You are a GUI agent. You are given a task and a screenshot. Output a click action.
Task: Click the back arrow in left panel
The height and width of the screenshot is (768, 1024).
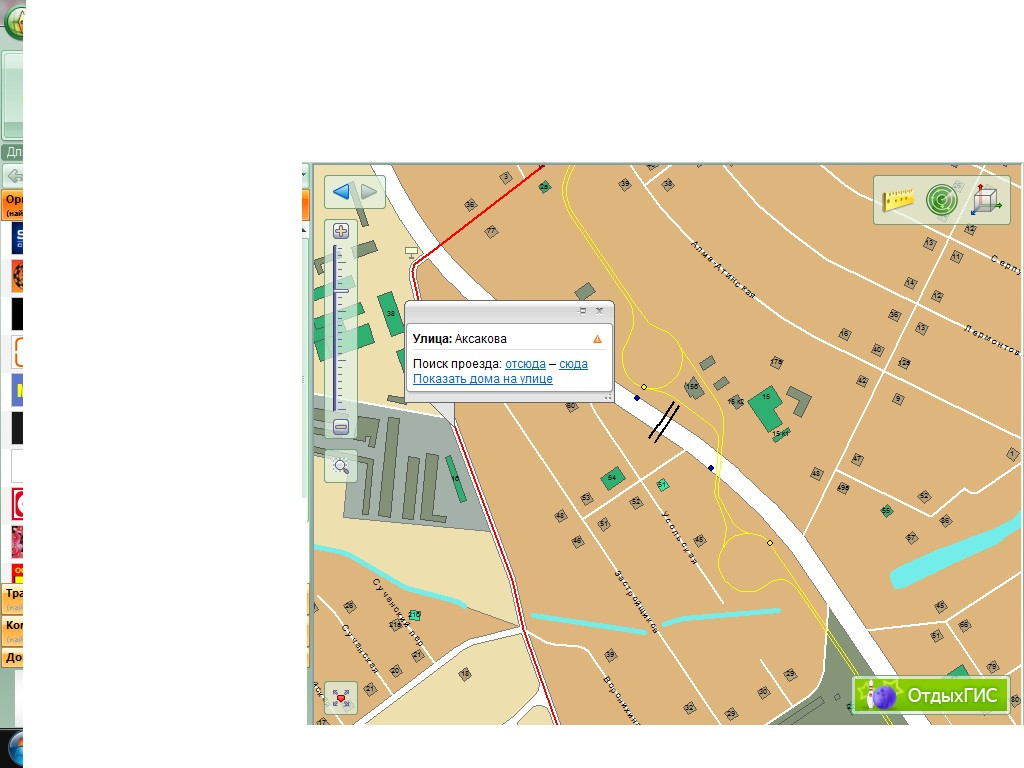(x=14, y=176)
